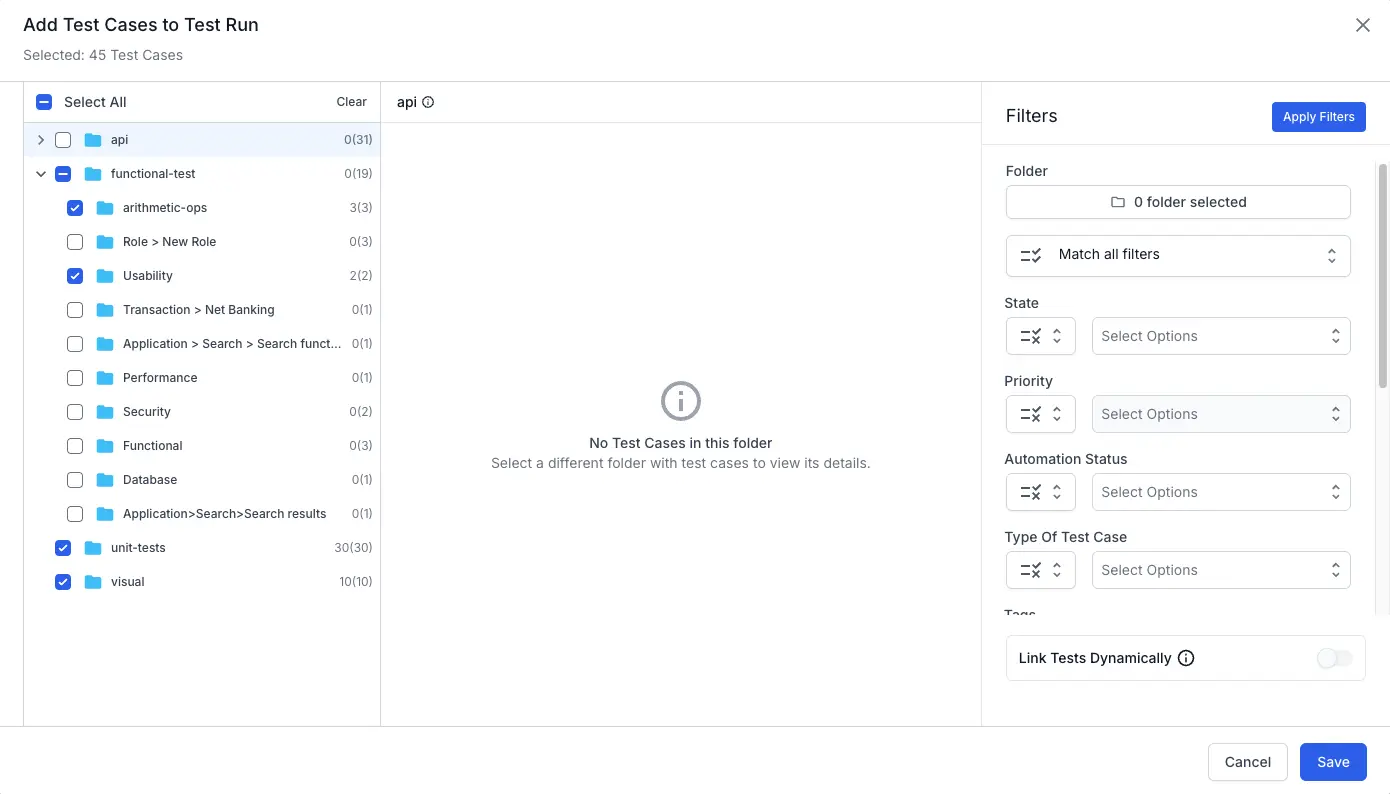Uncheck the arithmetic-ops folder checkbox
This screenshot has width=1390, height=794.
[x=75, y=208]
